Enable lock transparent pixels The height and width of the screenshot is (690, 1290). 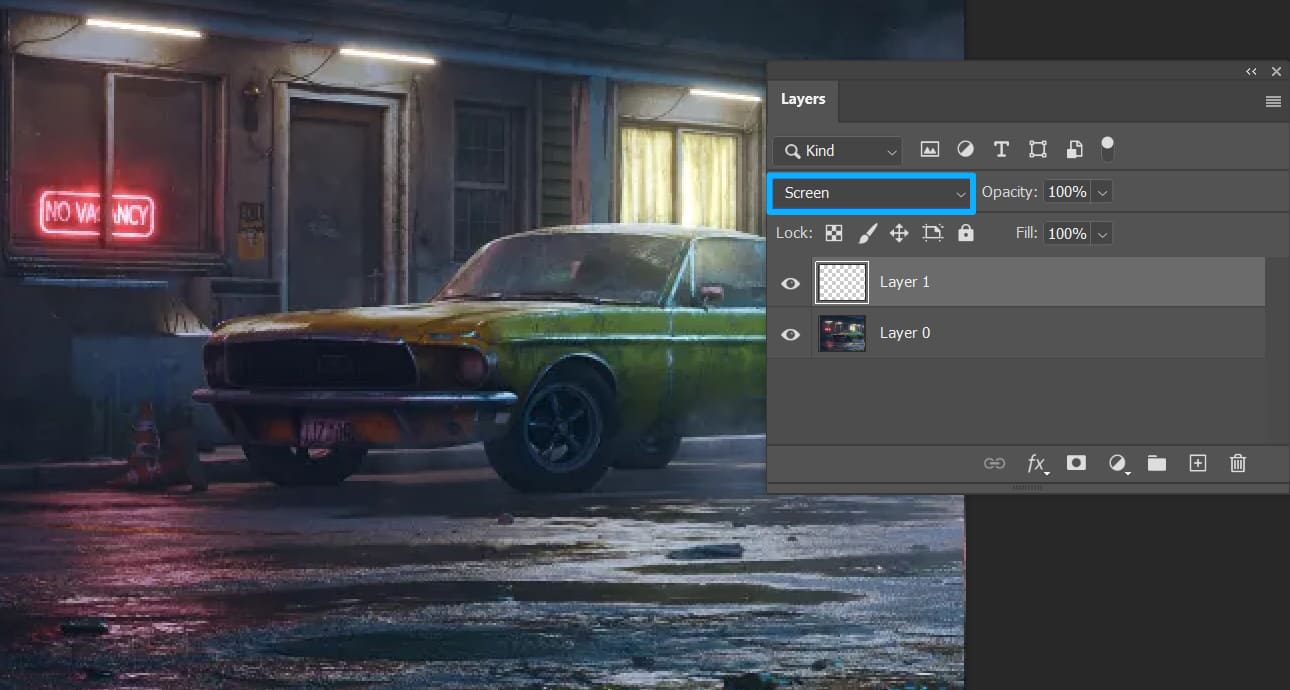pyautogui.click(x=833, y=233)
